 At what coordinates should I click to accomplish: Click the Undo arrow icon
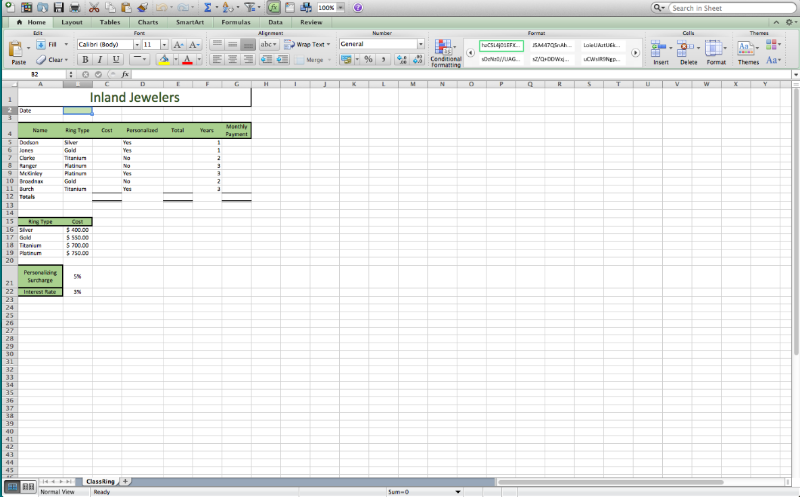(162, 7)
